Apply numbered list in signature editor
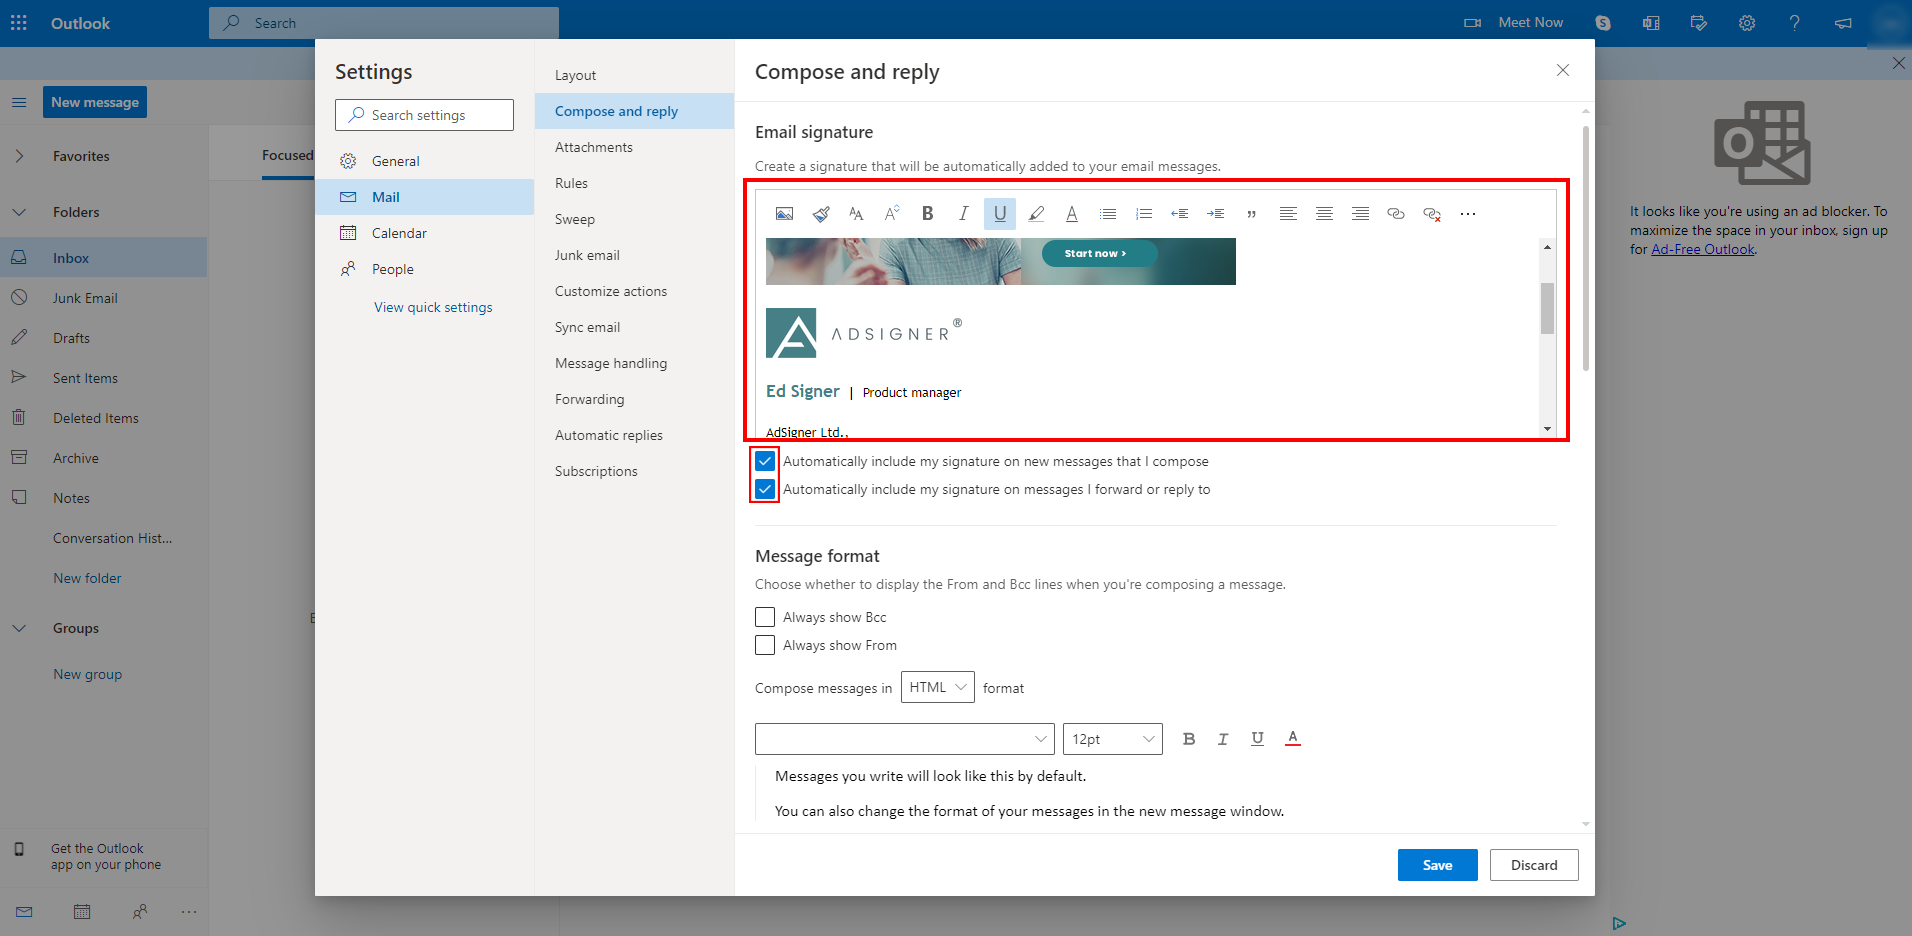1912x936 pixels. pos(1144,214)
